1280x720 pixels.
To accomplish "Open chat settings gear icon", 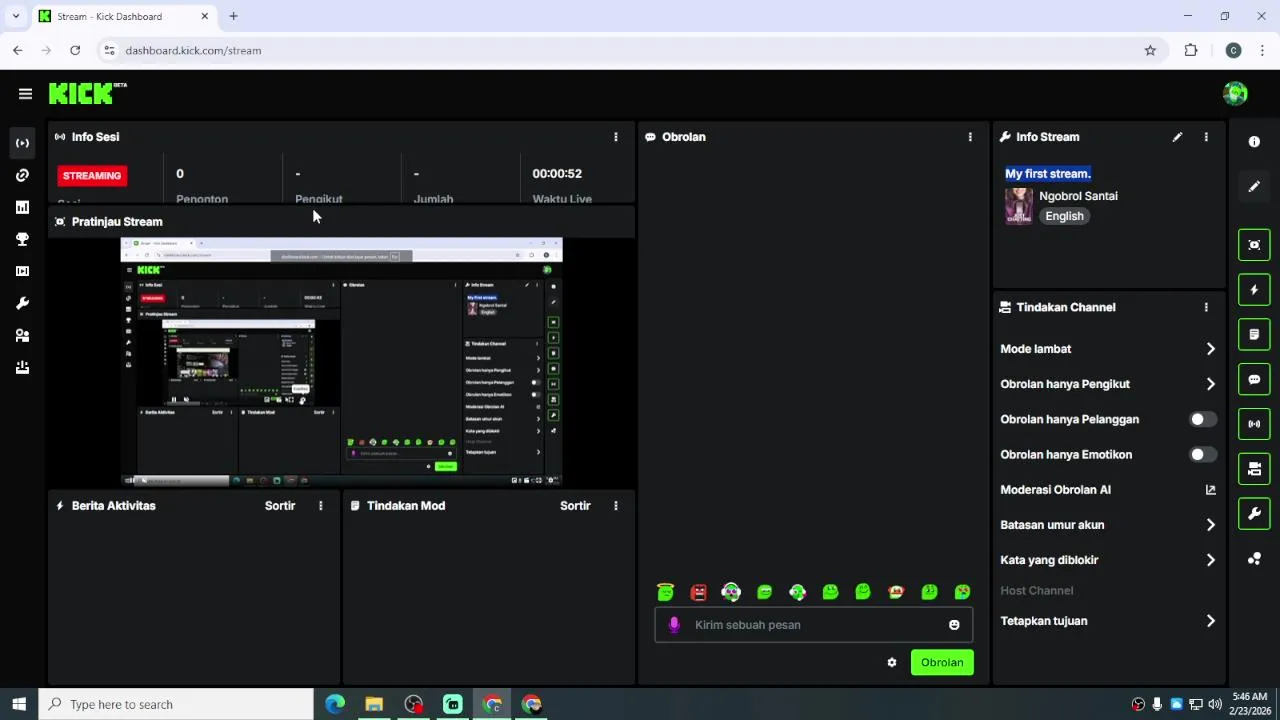I will point(892,662).
